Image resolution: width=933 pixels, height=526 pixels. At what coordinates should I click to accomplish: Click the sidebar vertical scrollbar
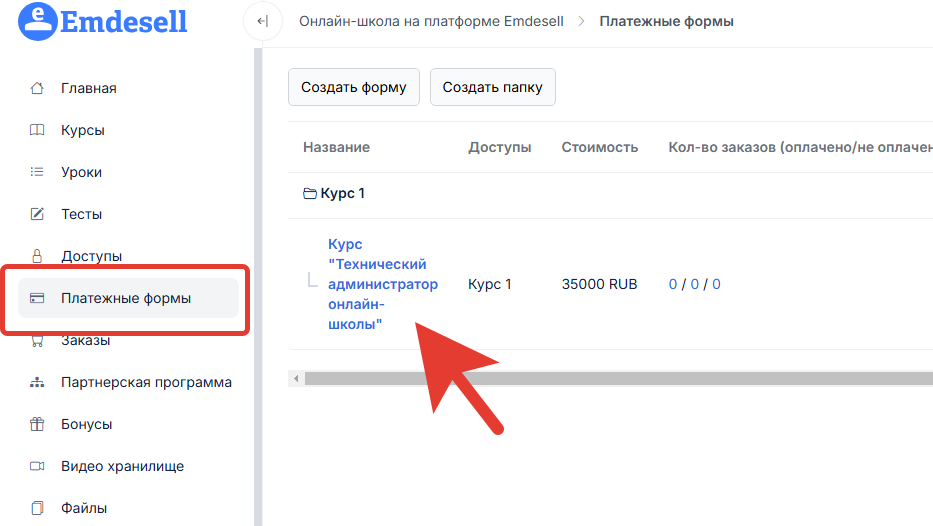pos(258,287)
